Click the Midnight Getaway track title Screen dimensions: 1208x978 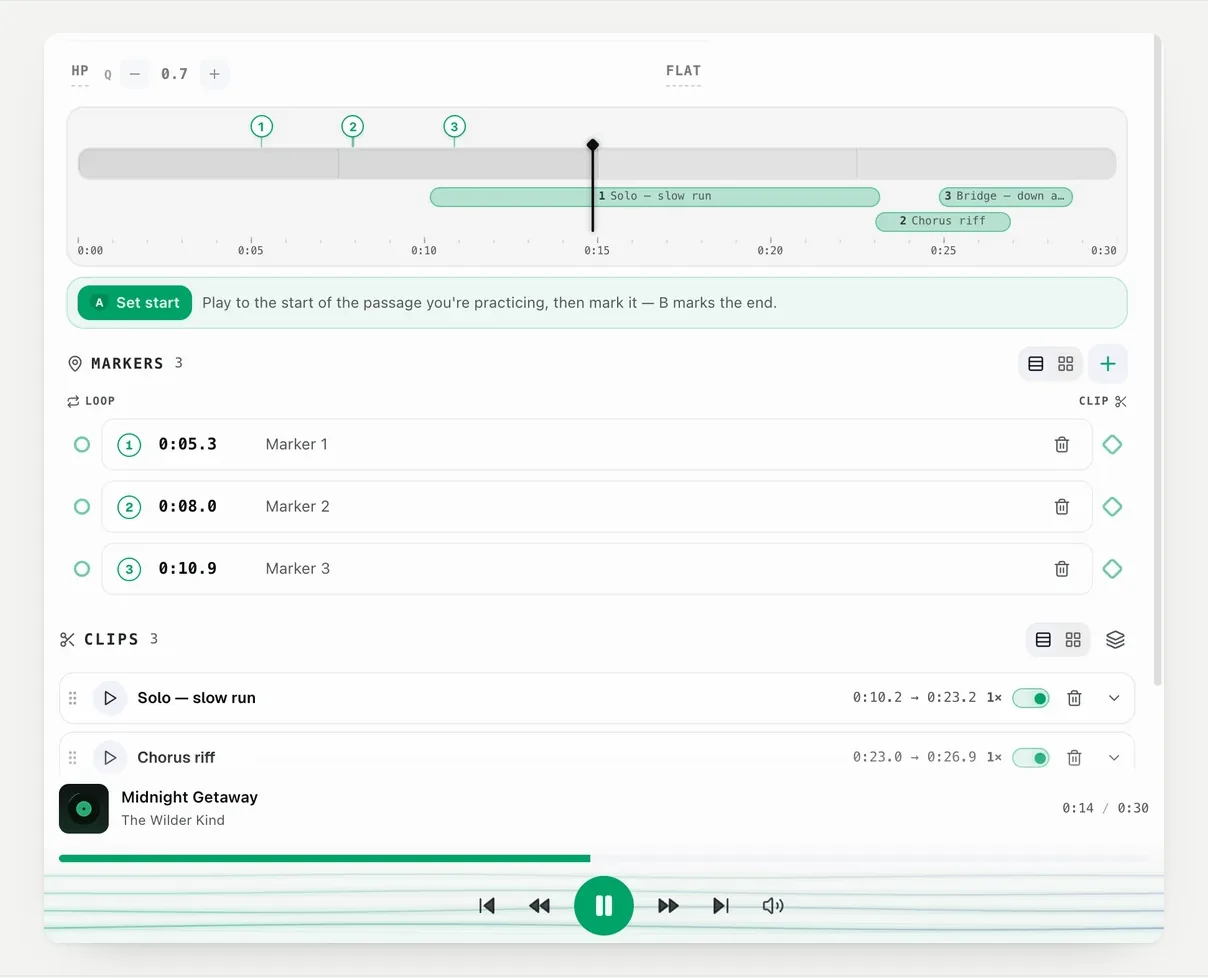click(x=189, y=797)
